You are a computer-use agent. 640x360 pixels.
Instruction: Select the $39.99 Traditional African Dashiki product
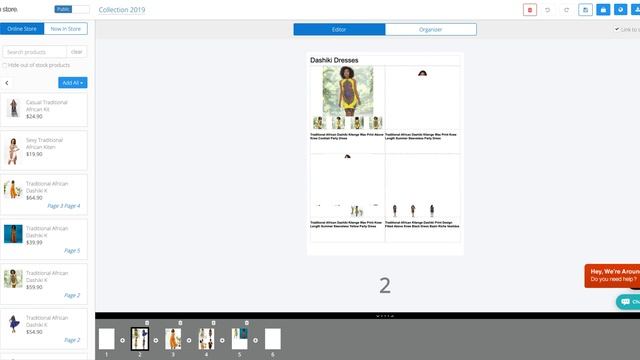click(44, 239)
